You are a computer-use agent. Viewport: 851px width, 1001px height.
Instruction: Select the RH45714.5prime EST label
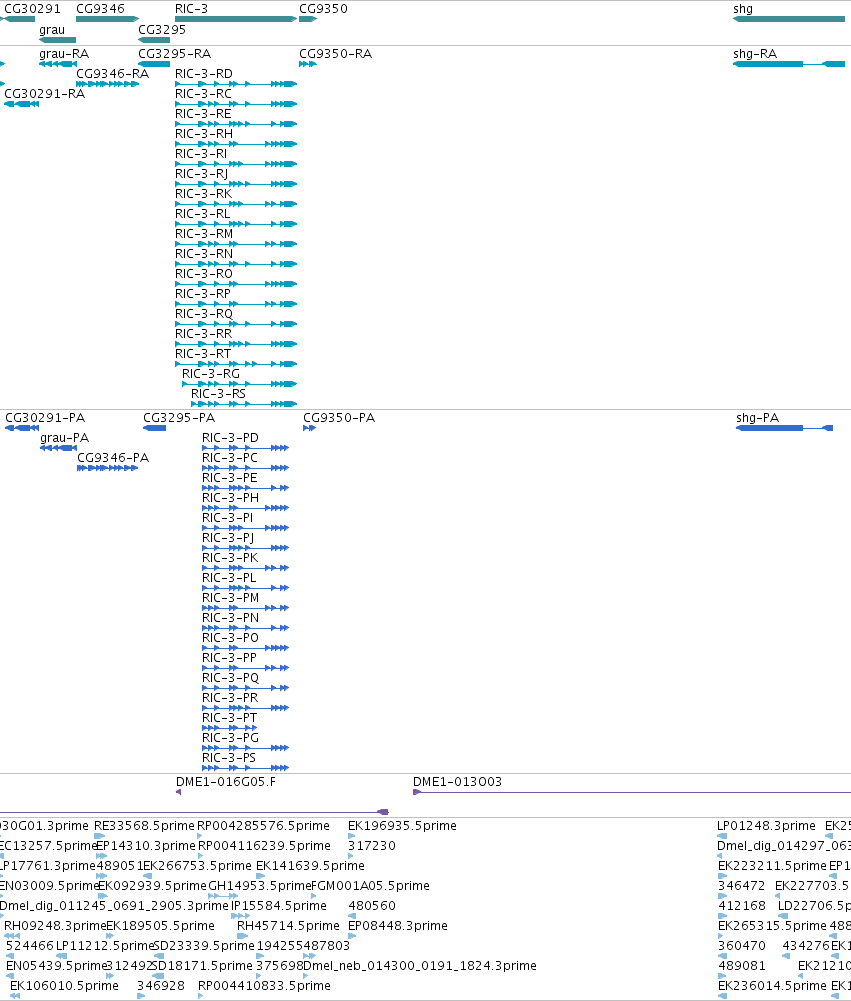click(289, 926)
